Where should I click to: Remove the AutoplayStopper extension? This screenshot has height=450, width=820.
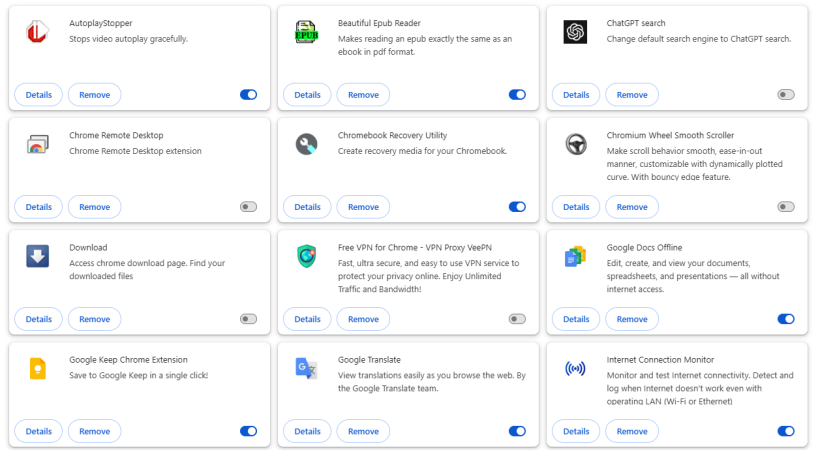(x=95, y=95)
